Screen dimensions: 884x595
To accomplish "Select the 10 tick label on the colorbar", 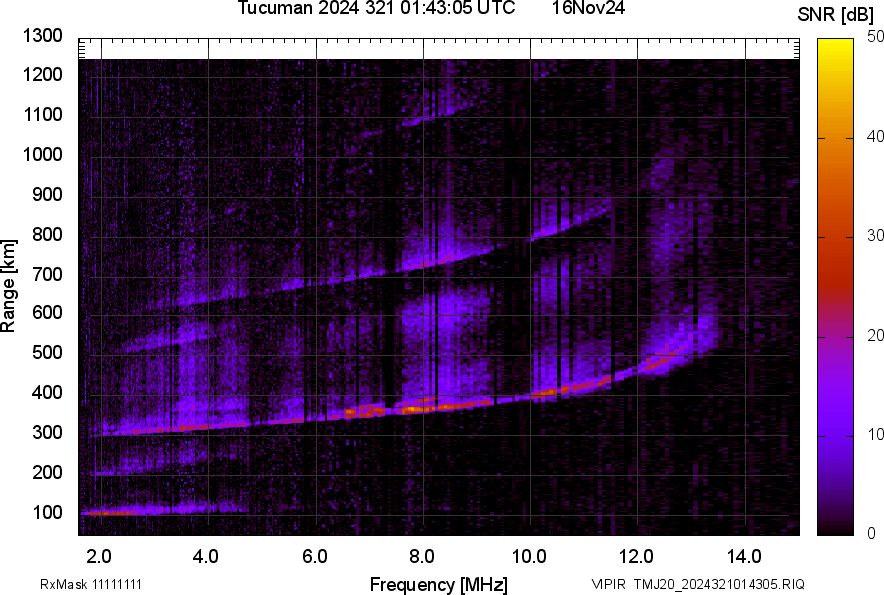I will pos(875,434).
